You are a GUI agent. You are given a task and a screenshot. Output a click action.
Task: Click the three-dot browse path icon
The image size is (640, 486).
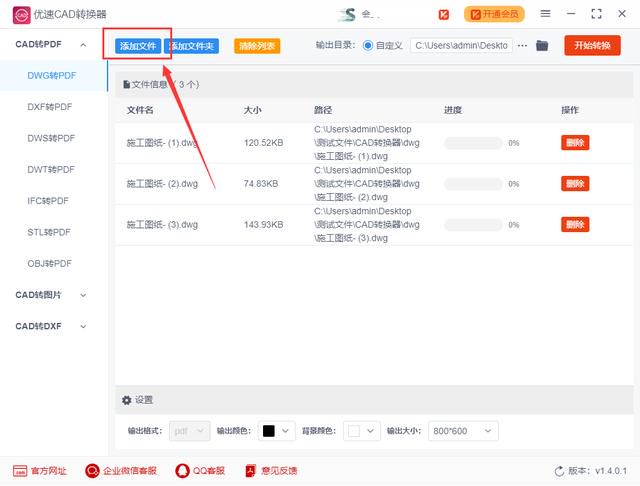(522, 46)
